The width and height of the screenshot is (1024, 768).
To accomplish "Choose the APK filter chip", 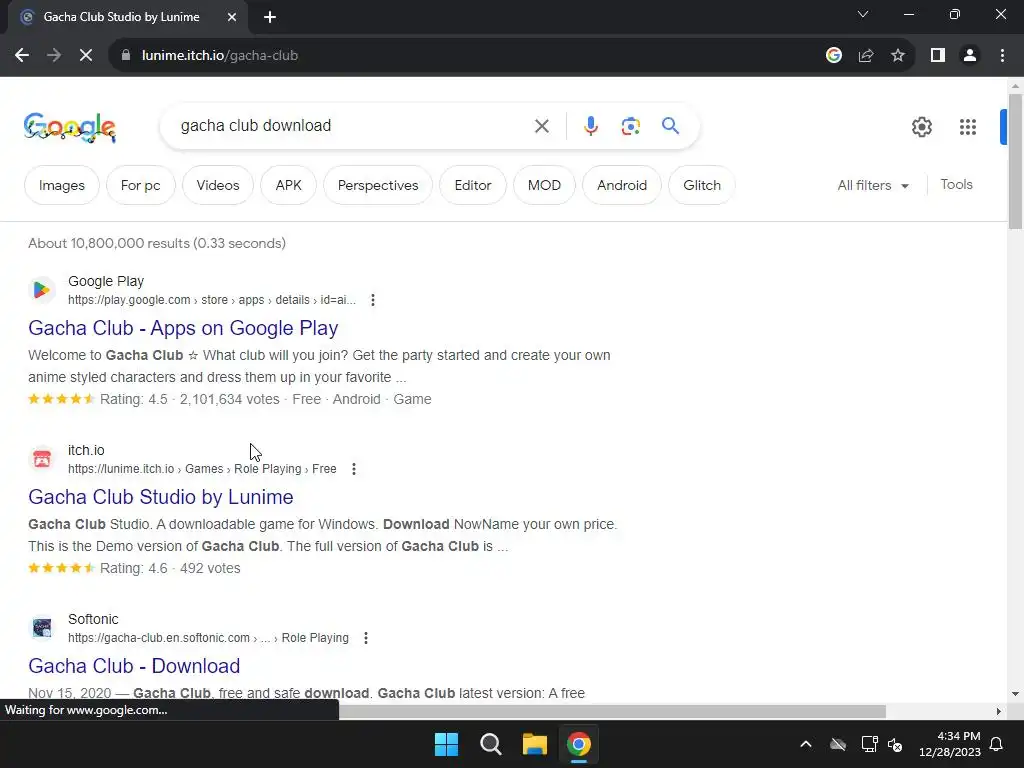I will (288, 185).
